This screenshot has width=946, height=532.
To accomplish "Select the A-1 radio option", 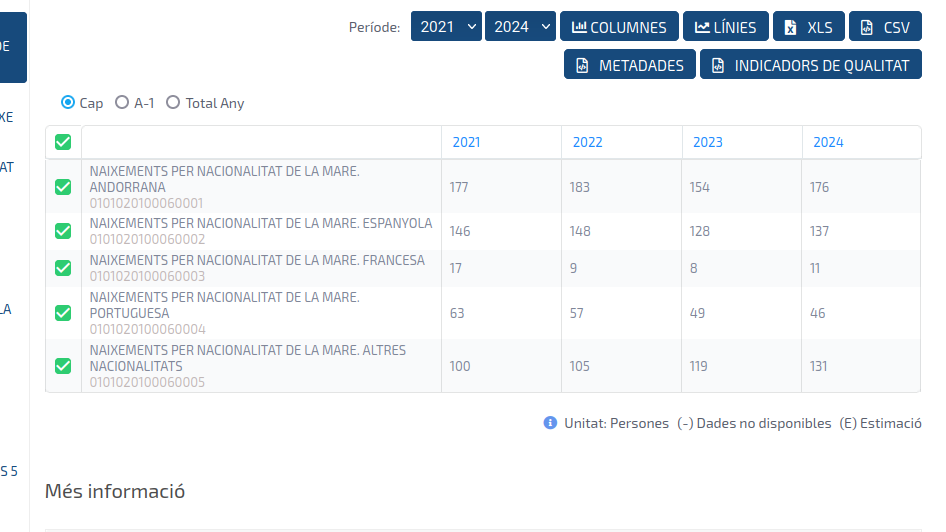I will 122,102.
